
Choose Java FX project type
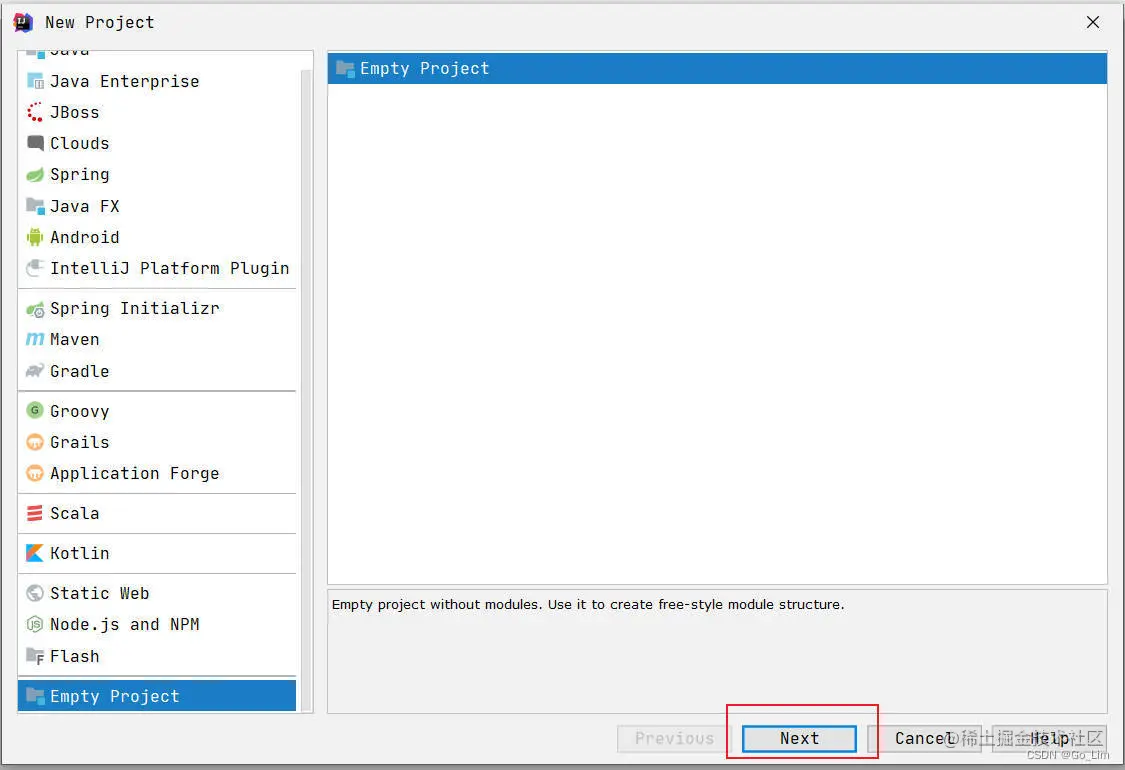point(156,206)
